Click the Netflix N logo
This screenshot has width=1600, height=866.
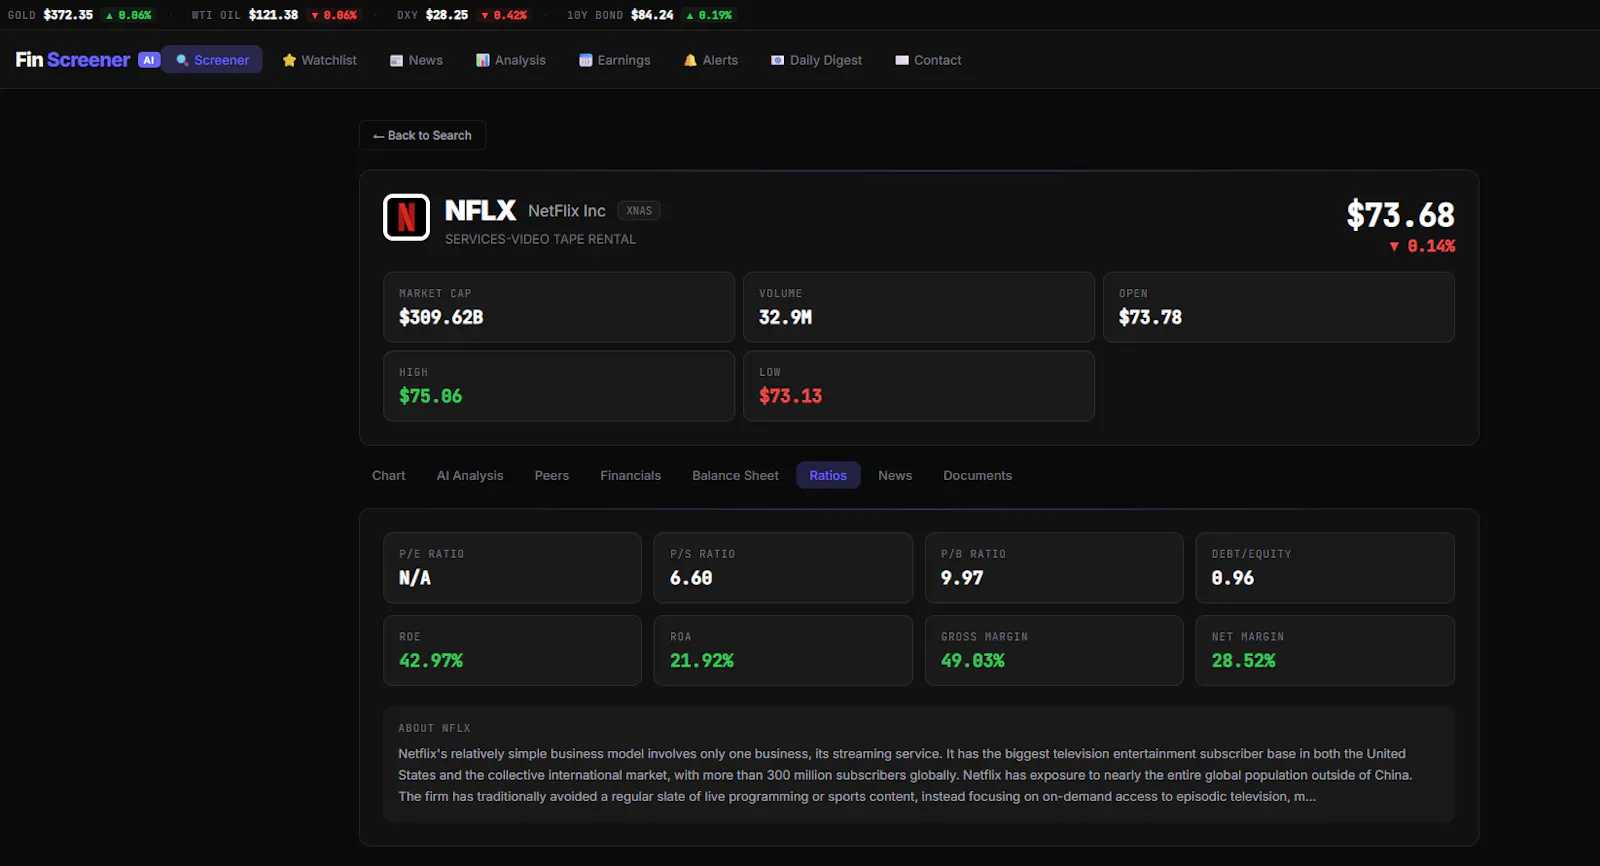click(406, 217)
